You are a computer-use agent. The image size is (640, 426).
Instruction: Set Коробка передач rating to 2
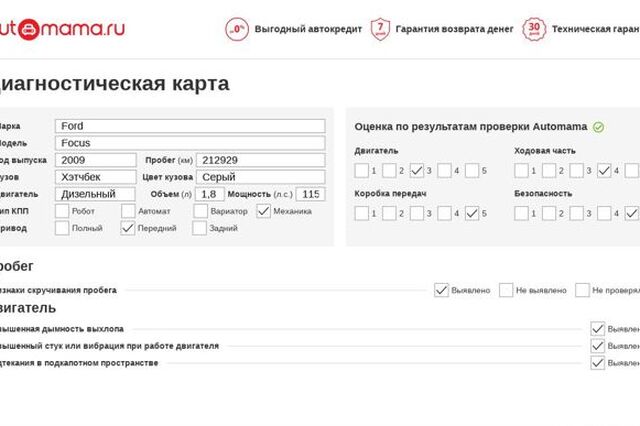click(389, 213)
